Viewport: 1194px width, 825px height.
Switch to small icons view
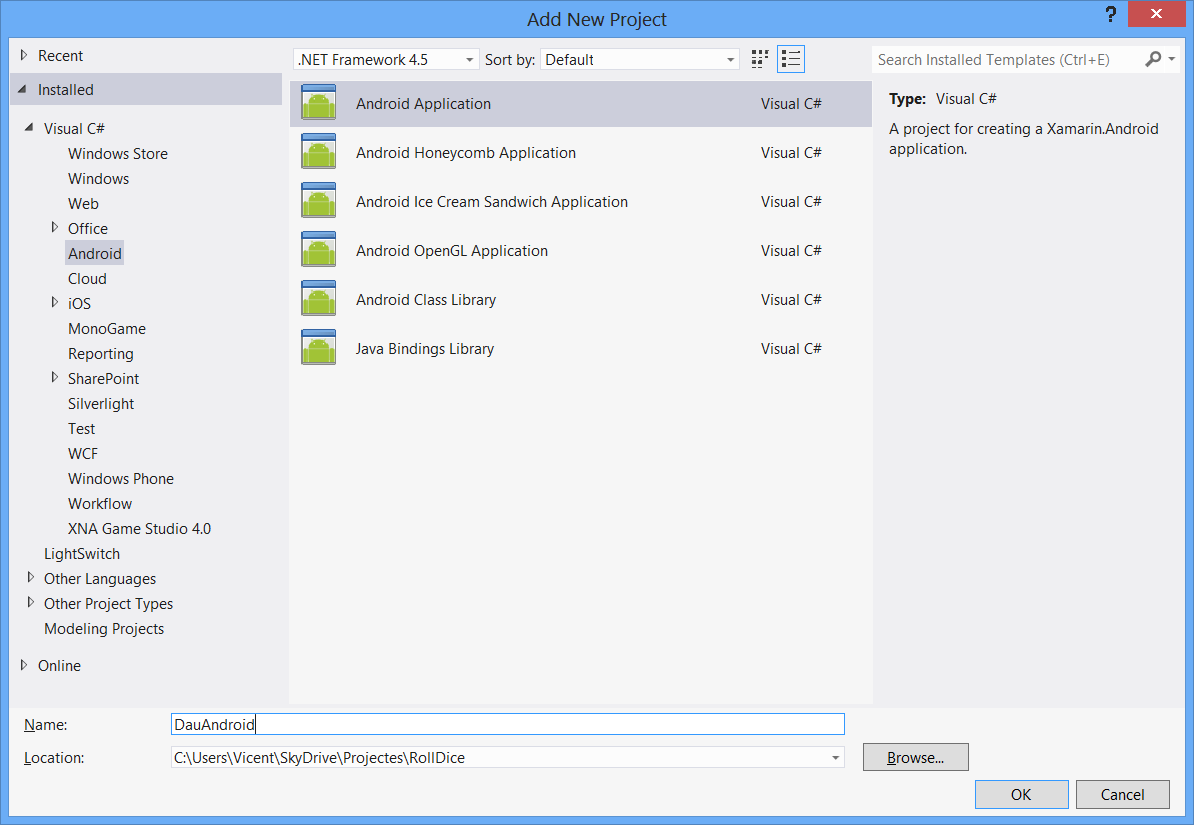(759, 59)
